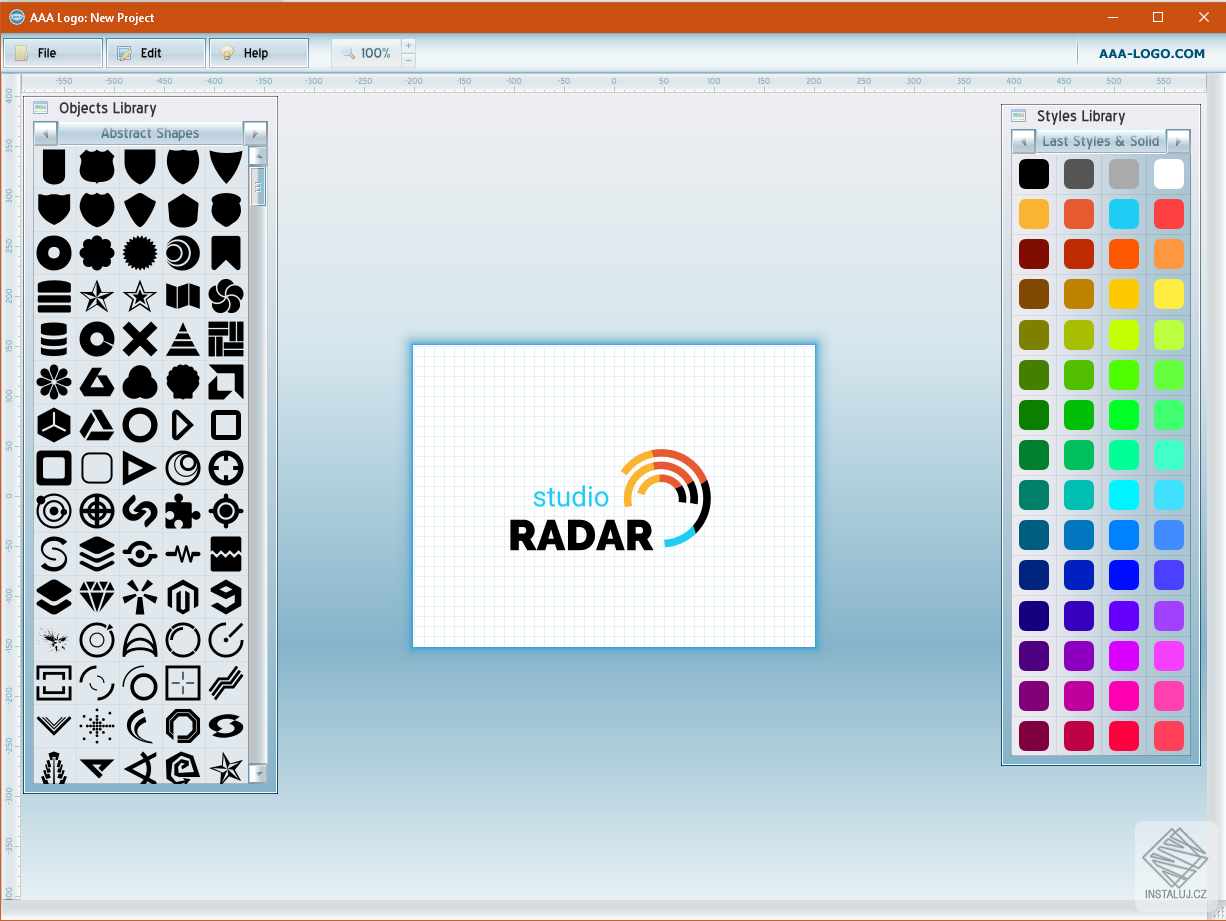Open the File menu
Viewport: 1226px width, 921px height.
pos(53,53)
